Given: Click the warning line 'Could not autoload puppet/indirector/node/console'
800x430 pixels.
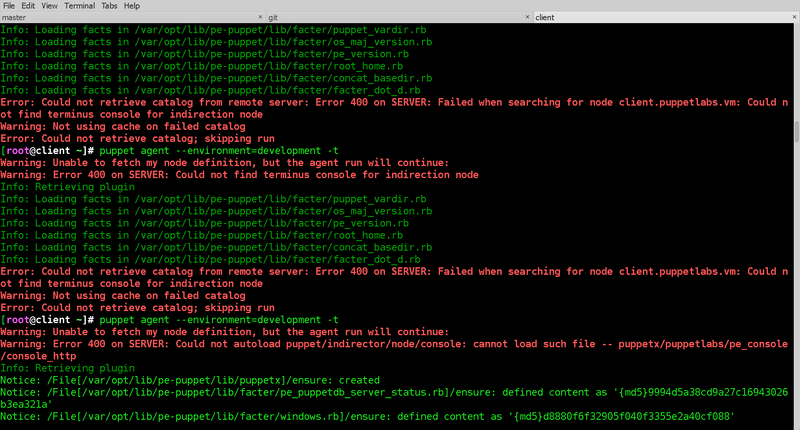Looking at the screenshot, I should [394, 350].
